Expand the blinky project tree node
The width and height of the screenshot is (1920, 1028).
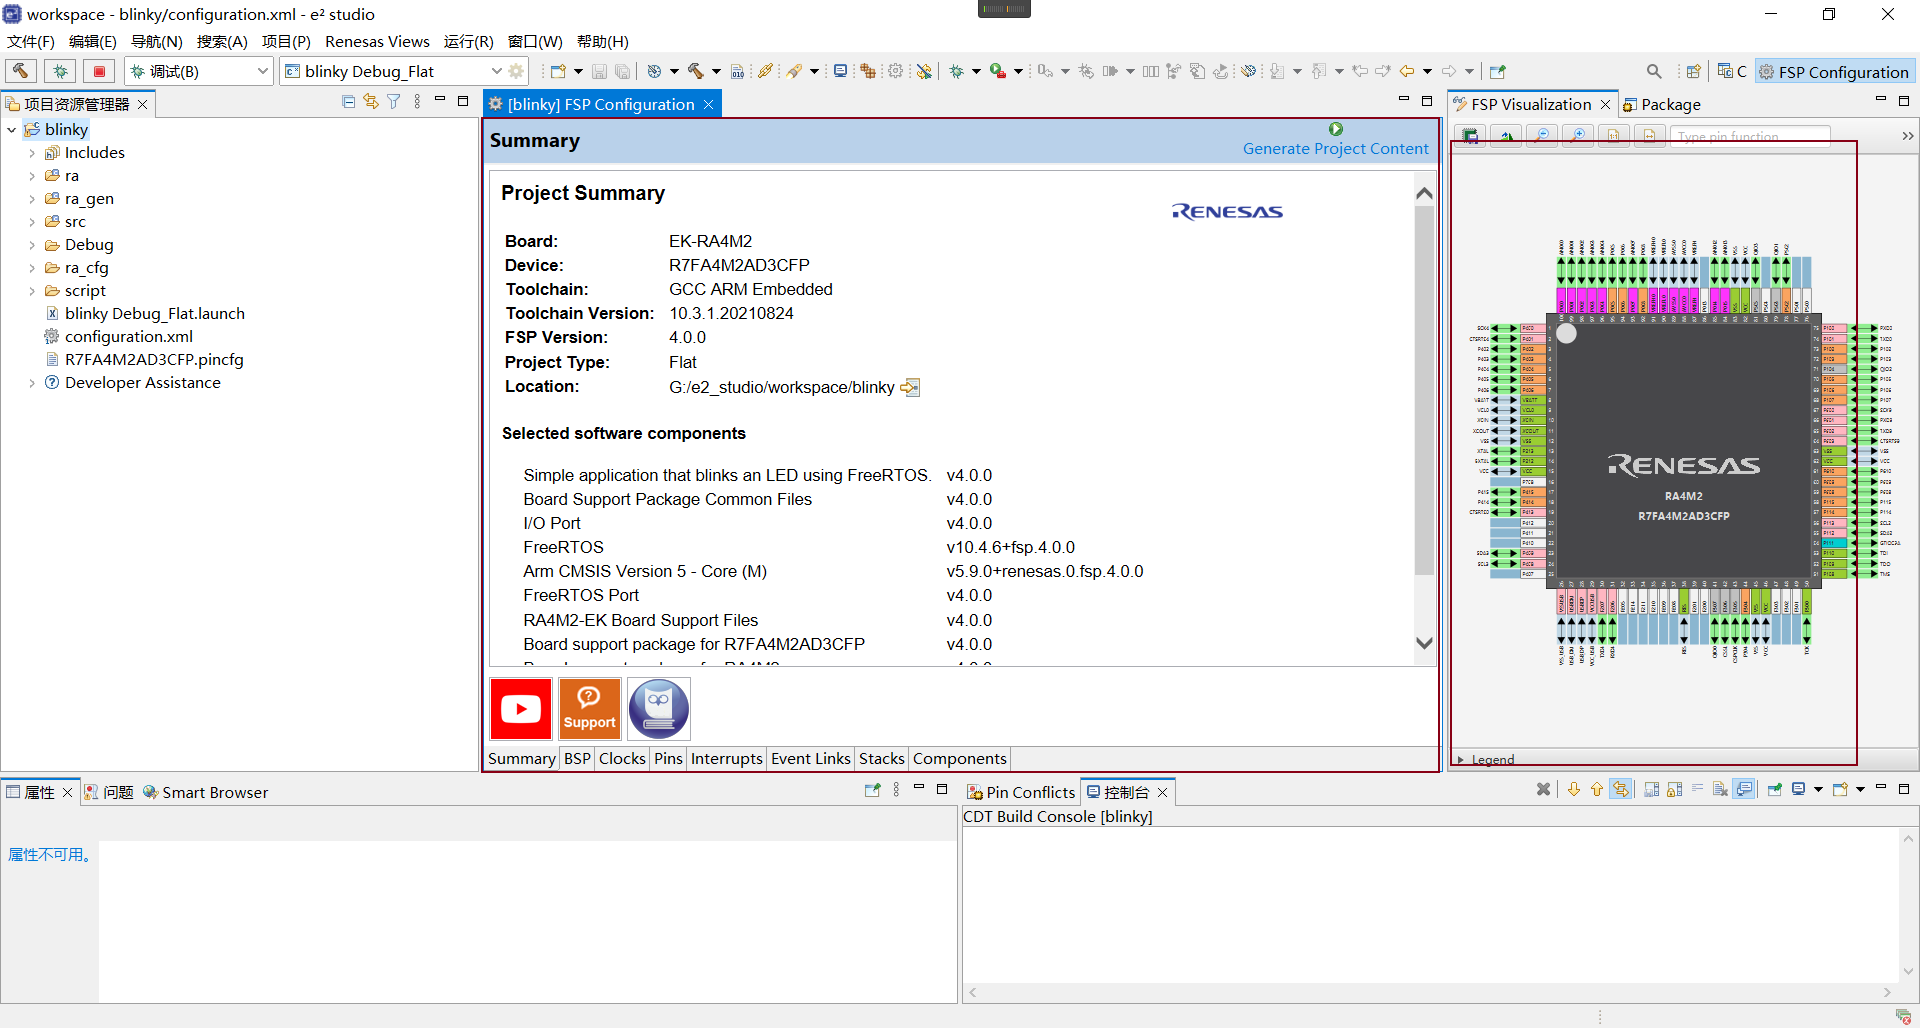click(12, 130)
